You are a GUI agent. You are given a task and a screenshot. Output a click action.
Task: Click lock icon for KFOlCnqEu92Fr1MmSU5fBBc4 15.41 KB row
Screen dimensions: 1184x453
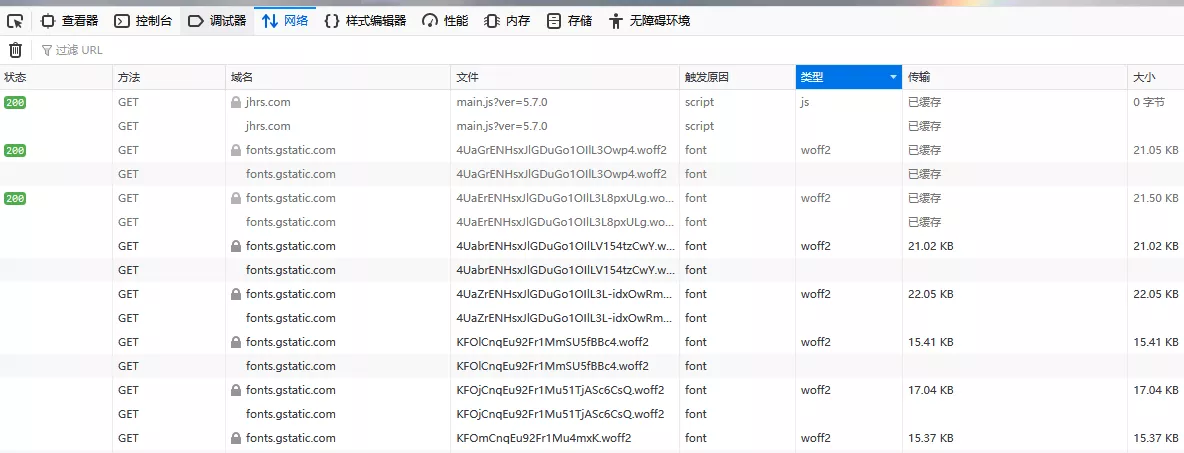[236, 342]
